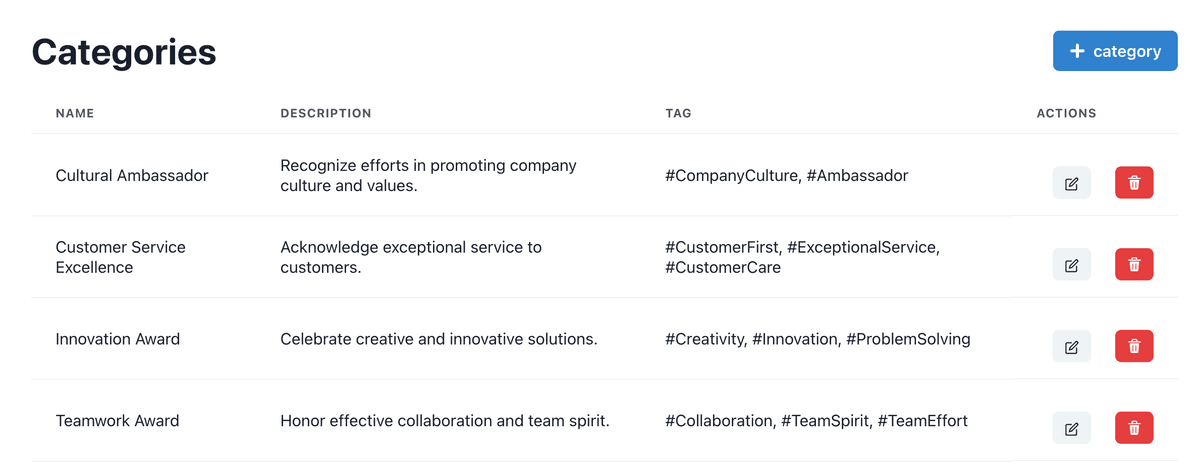The image size is (1200, 475).
Task: Click the blue add category button
Action: (x=1115, y=51)
